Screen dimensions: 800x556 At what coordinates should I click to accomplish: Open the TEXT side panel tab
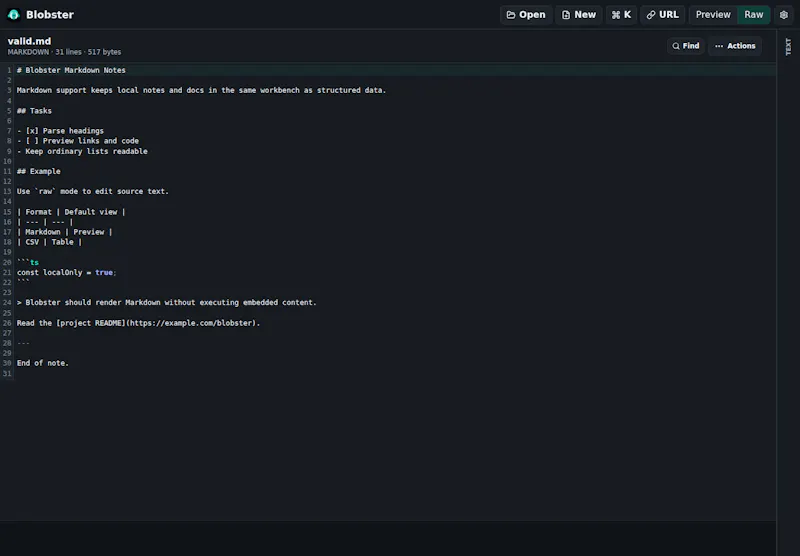tap(788, 47)
